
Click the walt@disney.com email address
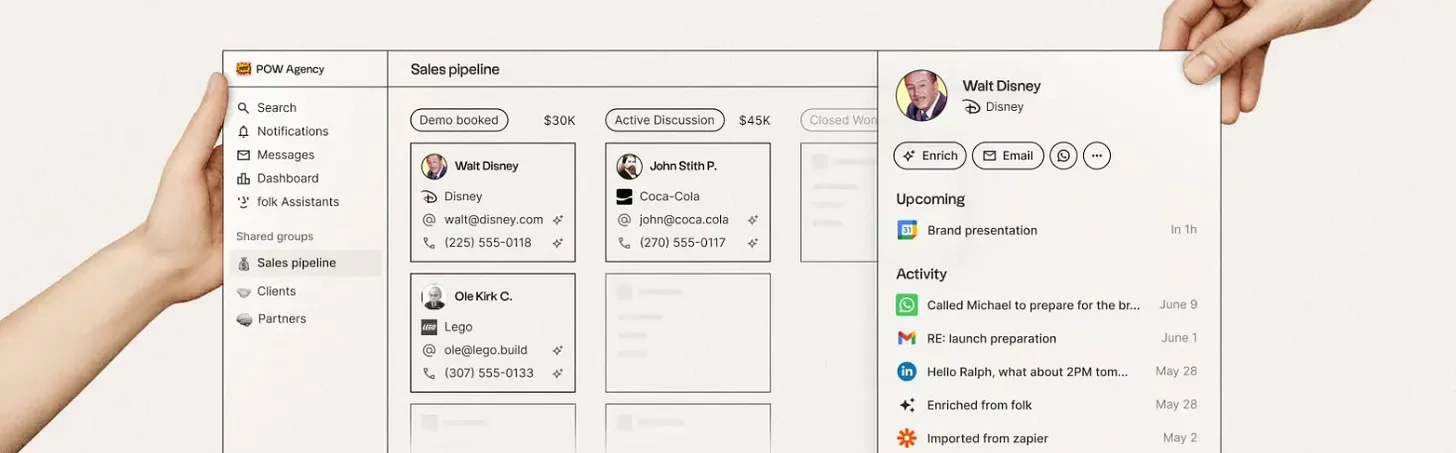[493, 220]
